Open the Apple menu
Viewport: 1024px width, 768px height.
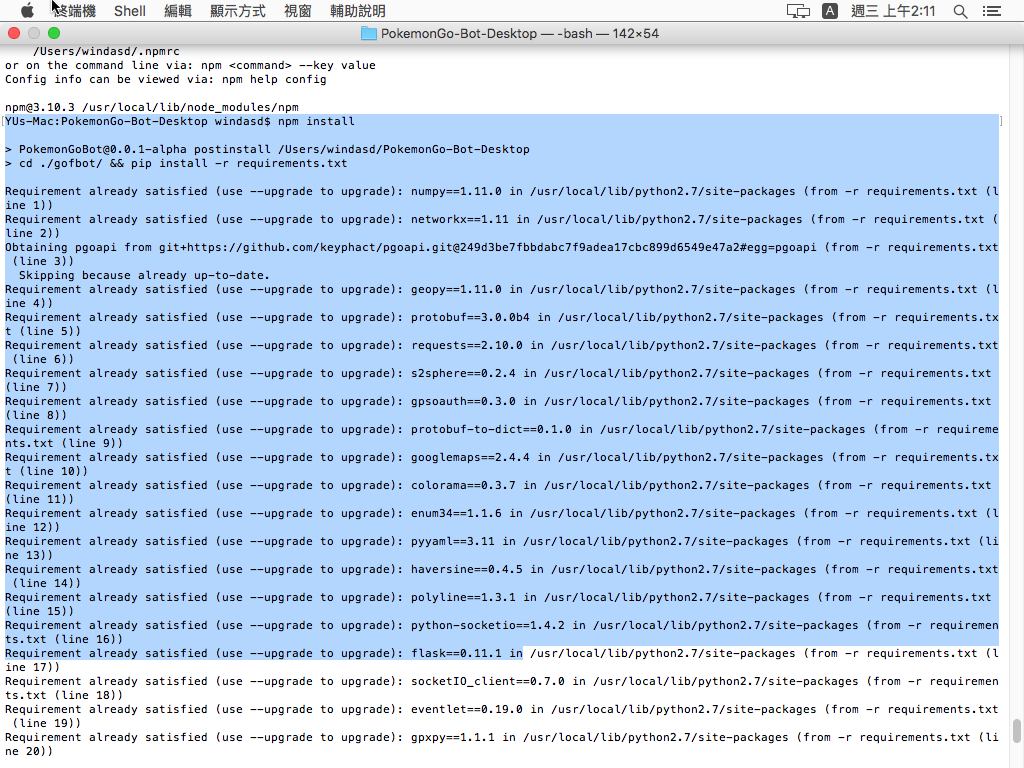(x=27, y=10)
